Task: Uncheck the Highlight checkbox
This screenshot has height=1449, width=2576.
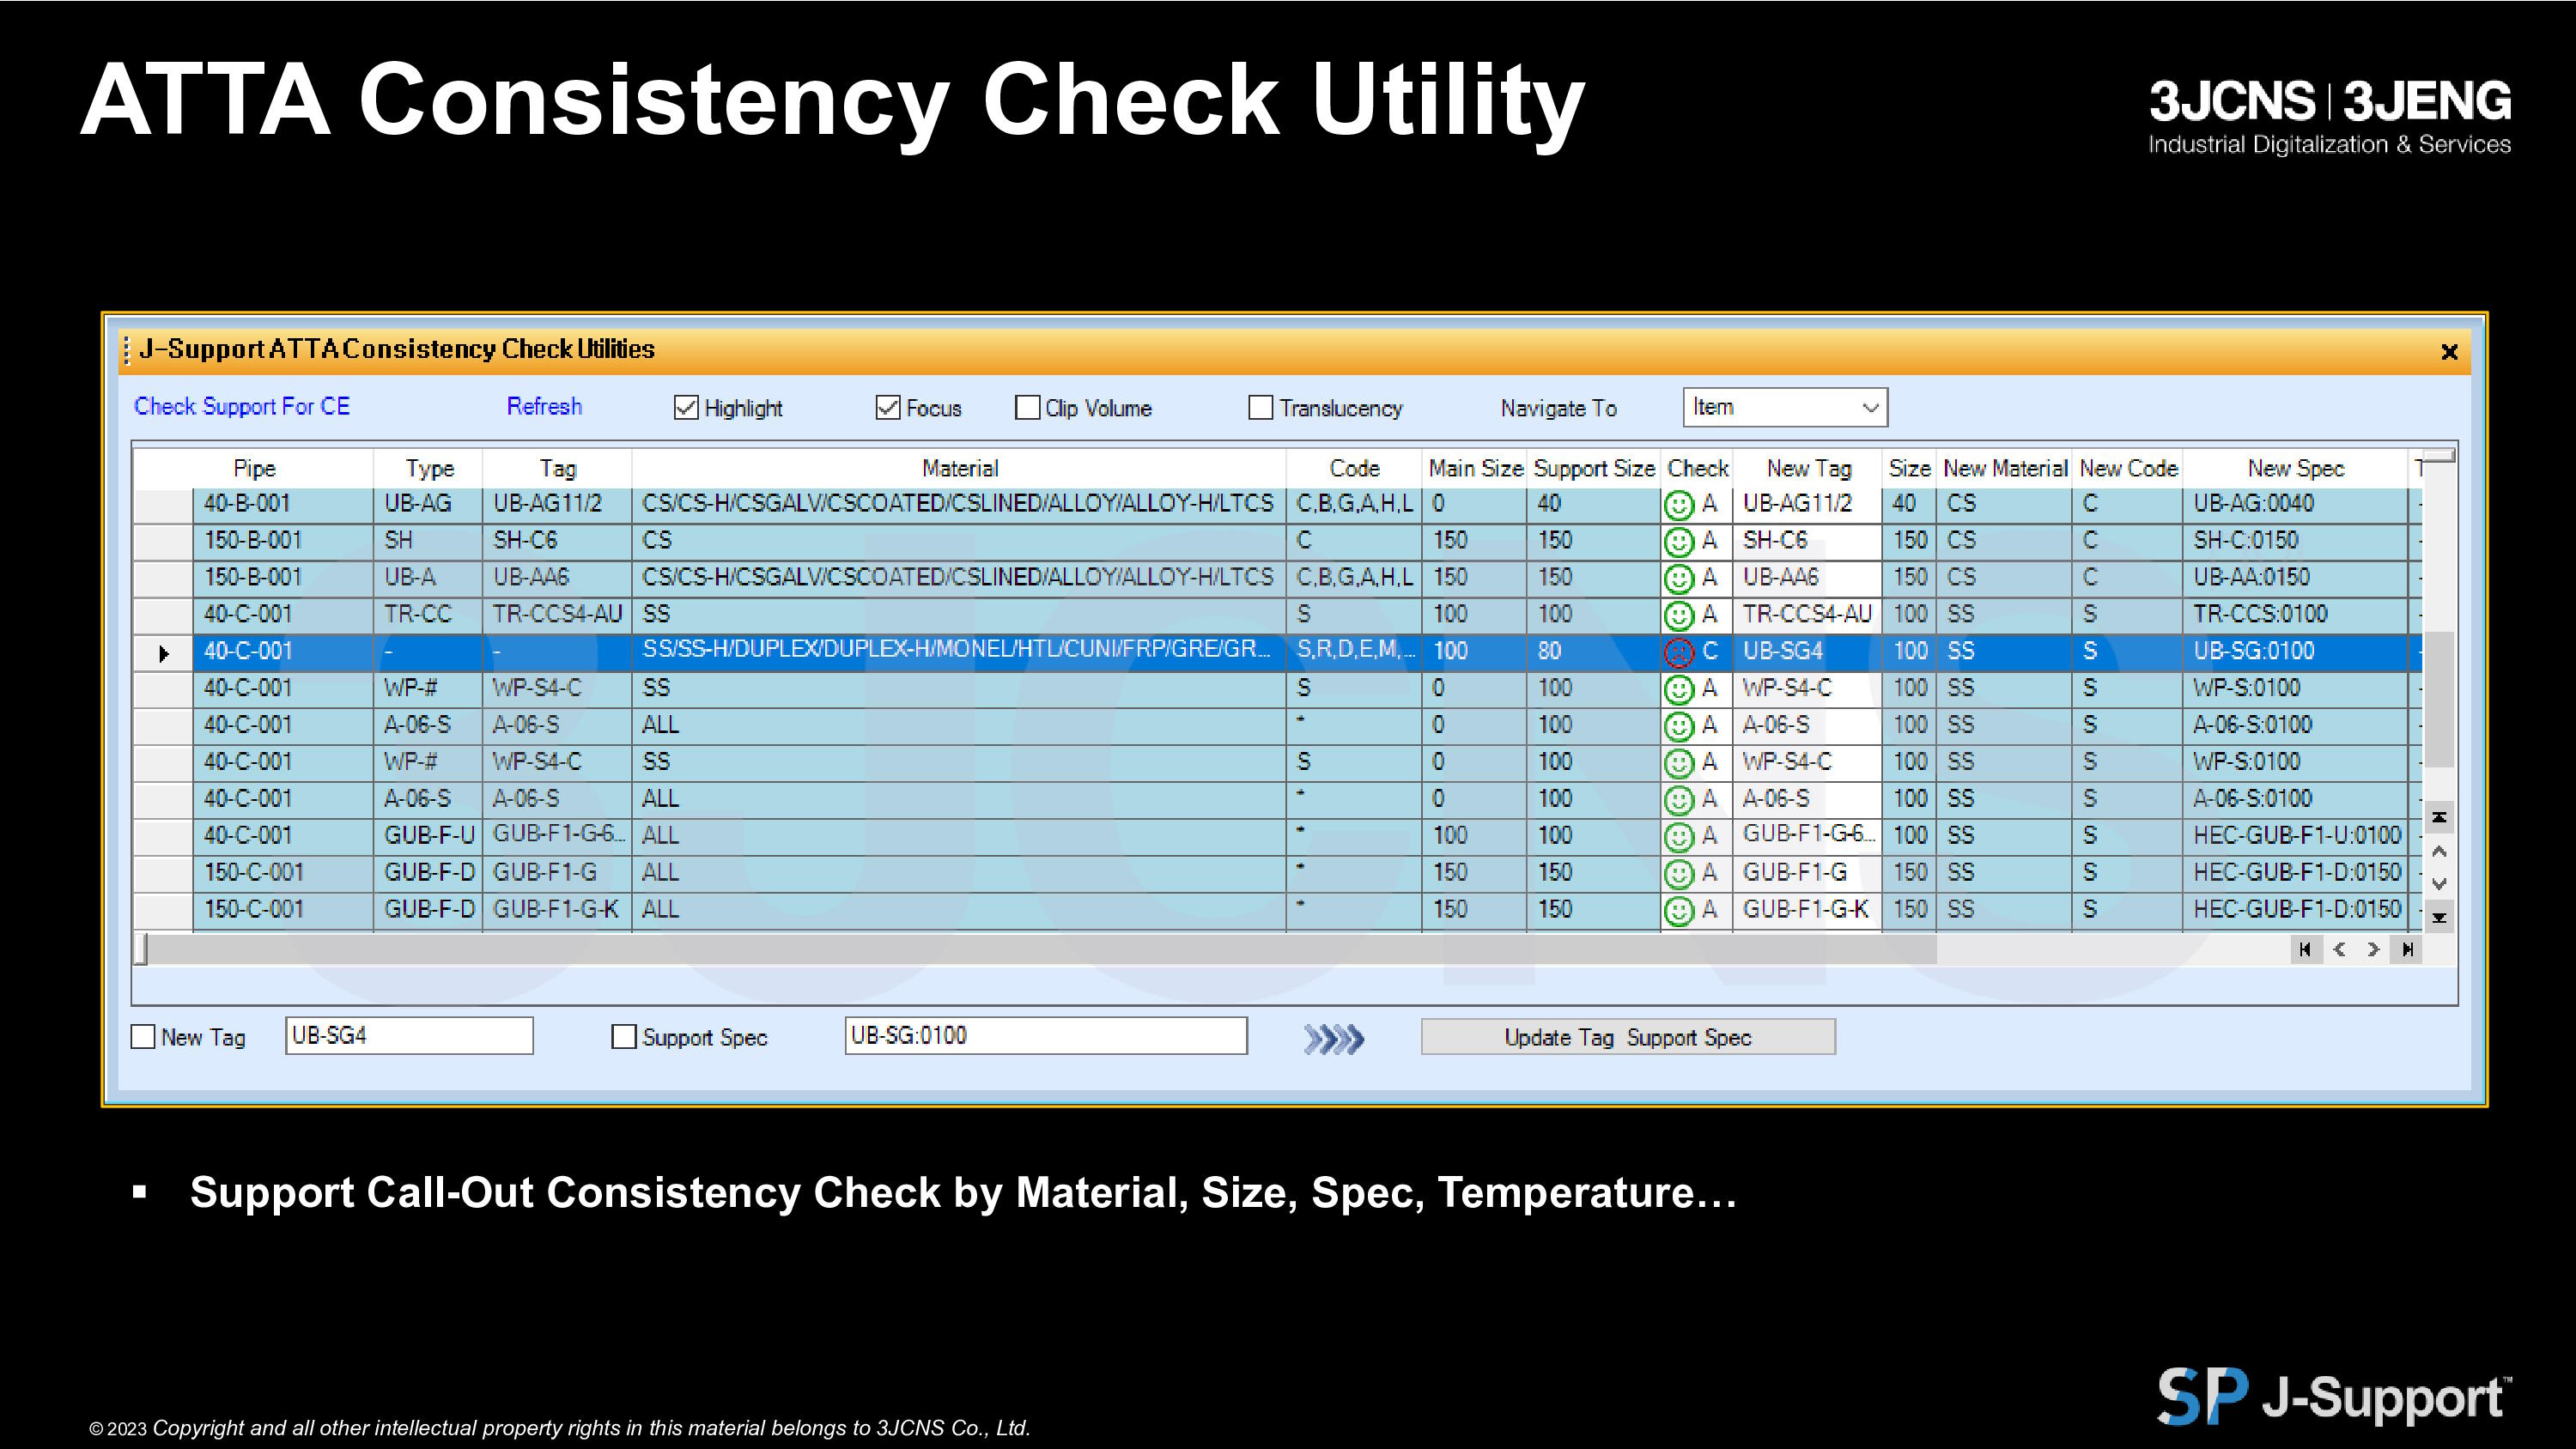Action: 685,407
